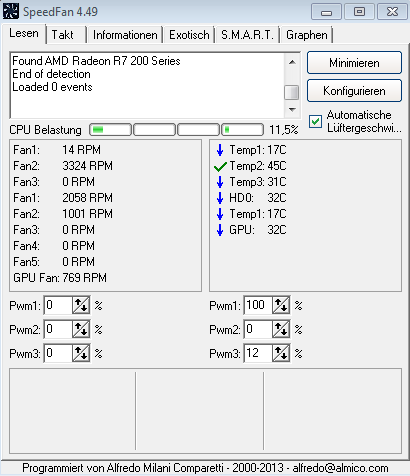
Task: Click the green checkmark icon beside Temp2
Action: coord(220,166)
